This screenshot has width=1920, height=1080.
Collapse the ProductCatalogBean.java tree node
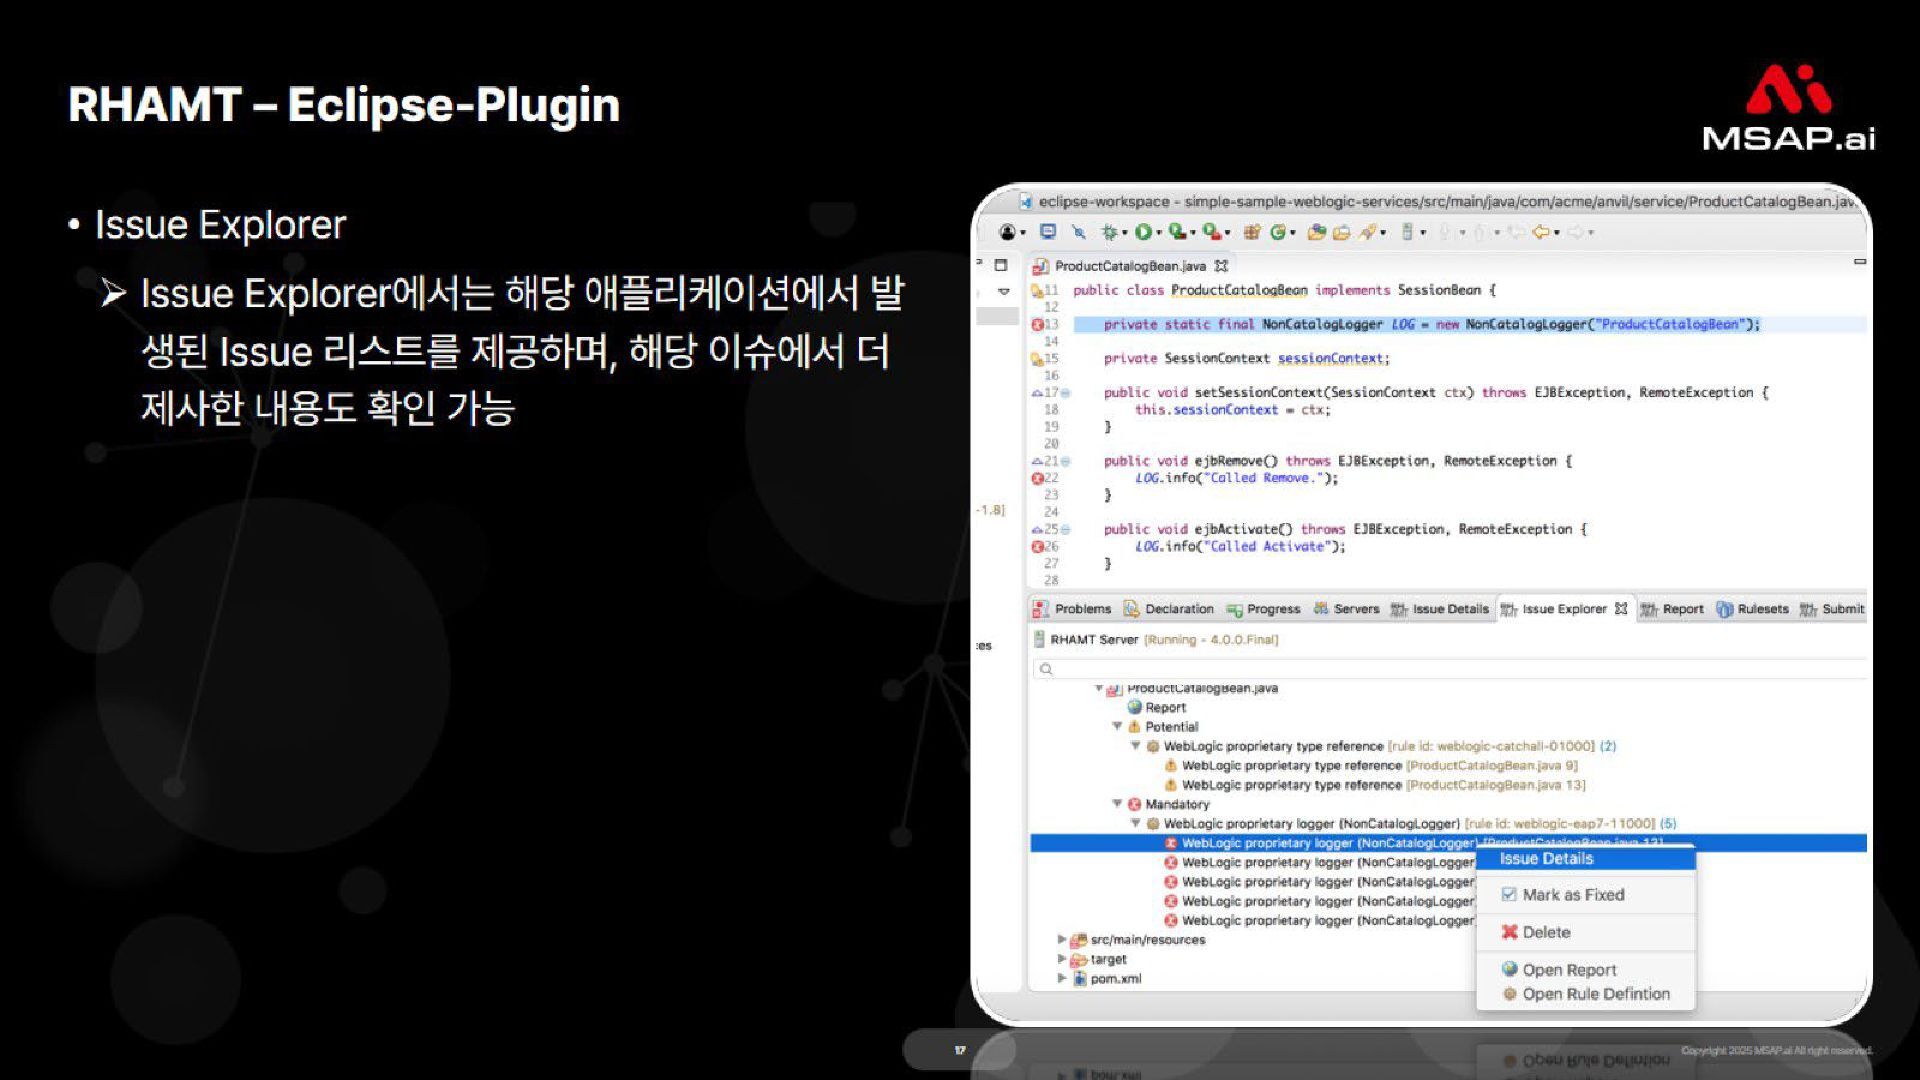[x=1098, y=688]
